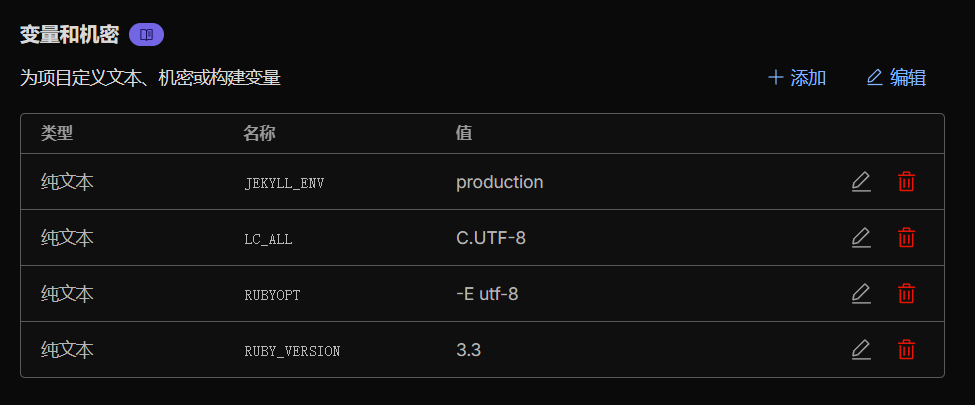Select the JEKYLL_ENV name cell
975x405 pixels.
[284, 183]
